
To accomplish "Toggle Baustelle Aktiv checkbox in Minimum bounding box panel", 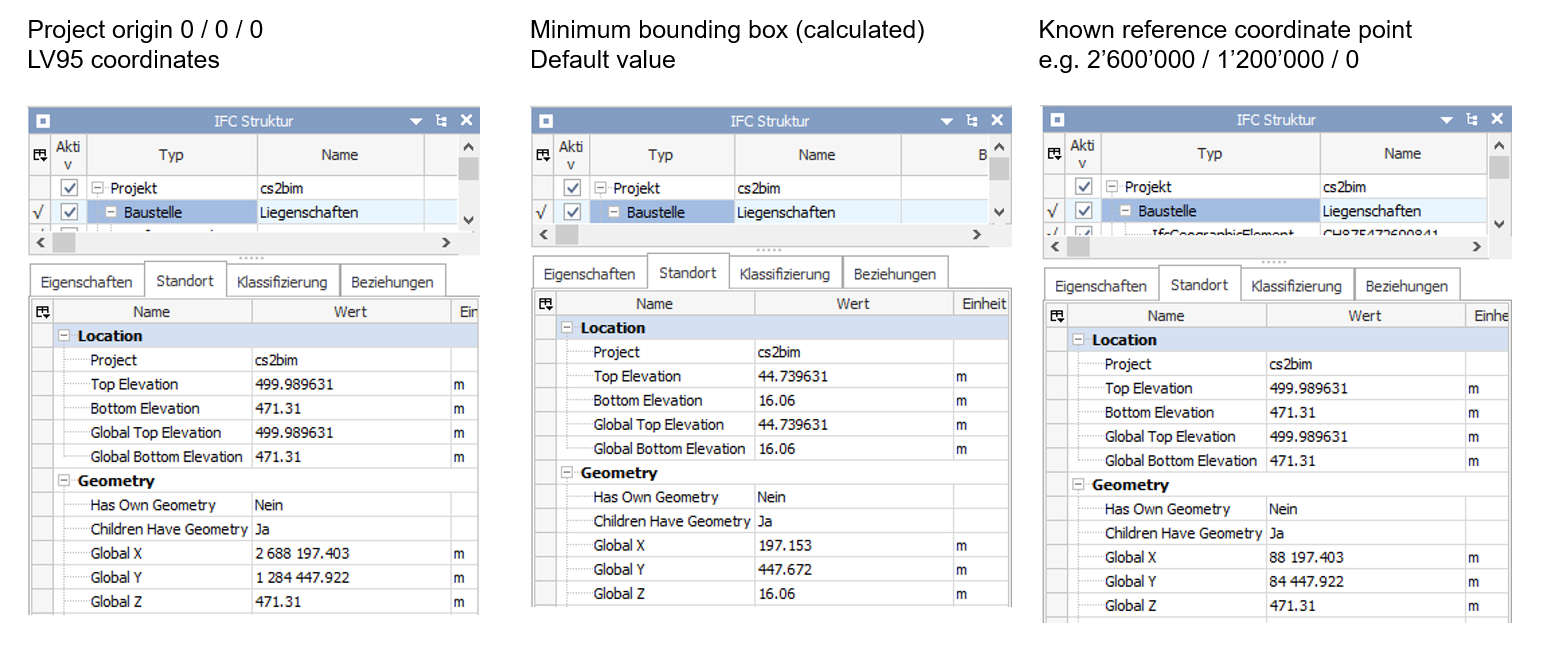I will tap(572, 212).
